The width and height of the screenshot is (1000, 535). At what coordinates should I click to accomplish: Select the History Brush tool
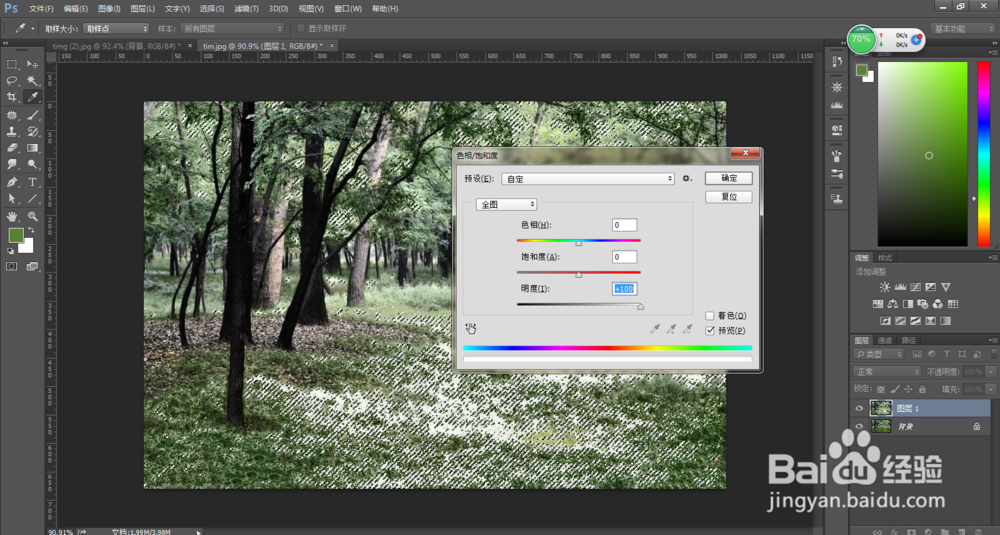[32, 131]
